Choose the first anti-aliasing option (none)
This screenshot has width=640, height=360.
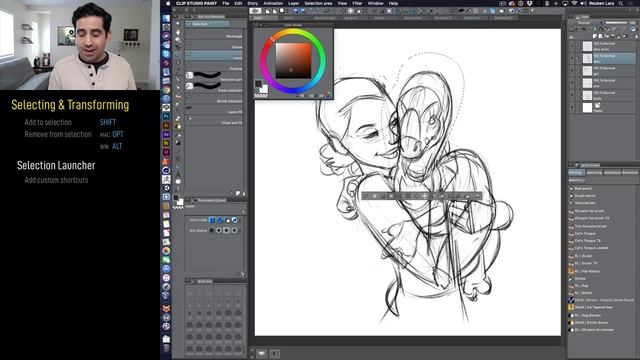pos(212,231)
